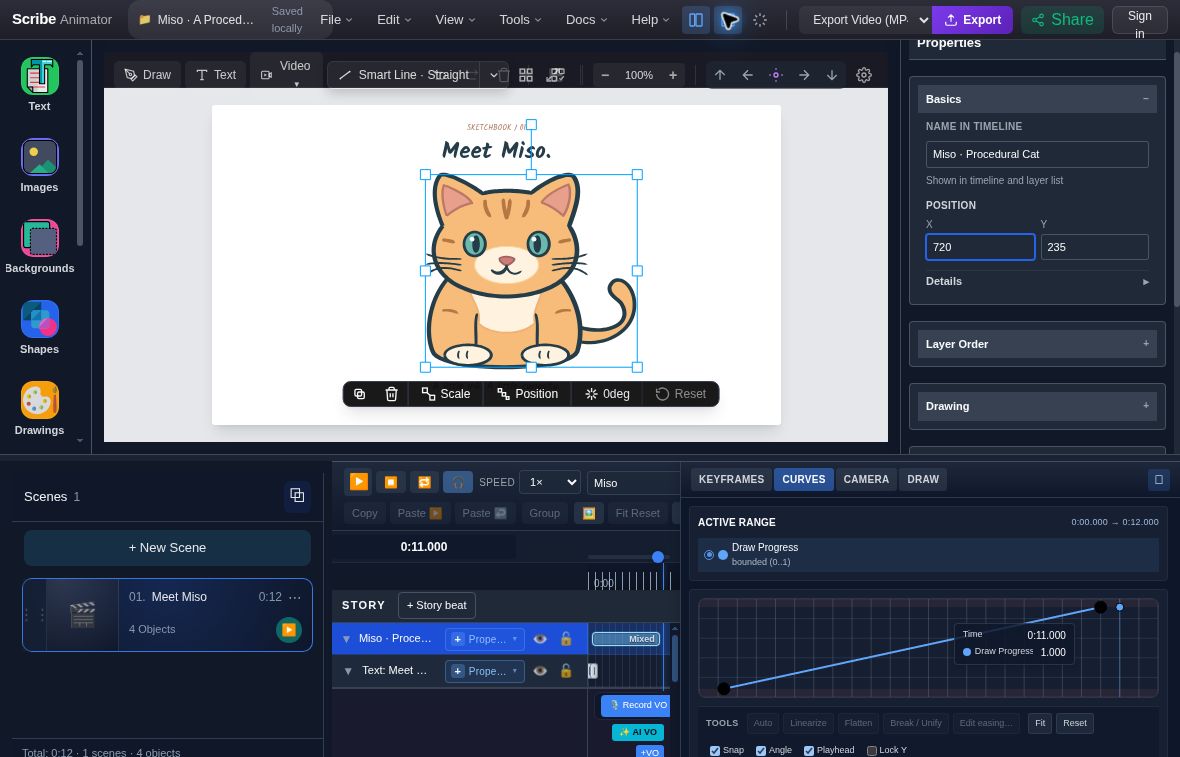Collapse the Basics panel

coord(1037,99)
